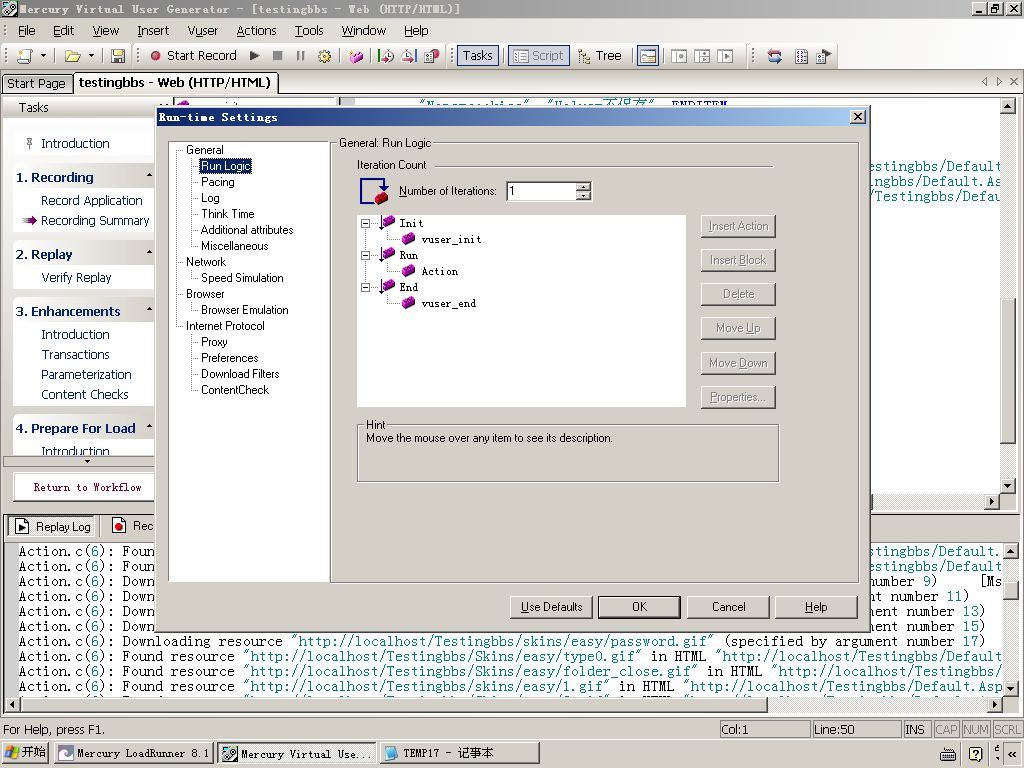Toggle the Tree view button
The image size is (1024, 768).
tap(600, 56)
